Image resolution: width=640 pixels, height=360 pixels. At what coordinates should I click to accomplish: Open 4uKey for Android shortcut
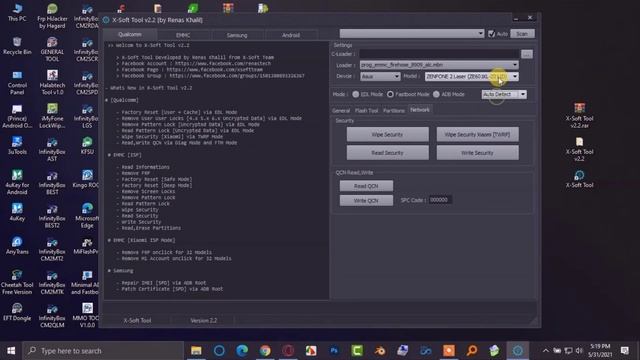pos(17,182)
